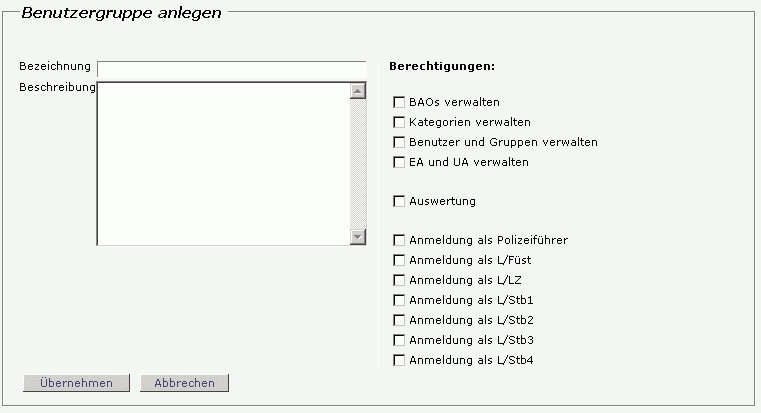Tick Anmeldung als L/Füst checkbox
This screenshot has width=761, height=413.
pyautogui.click(x=399, y=260)
